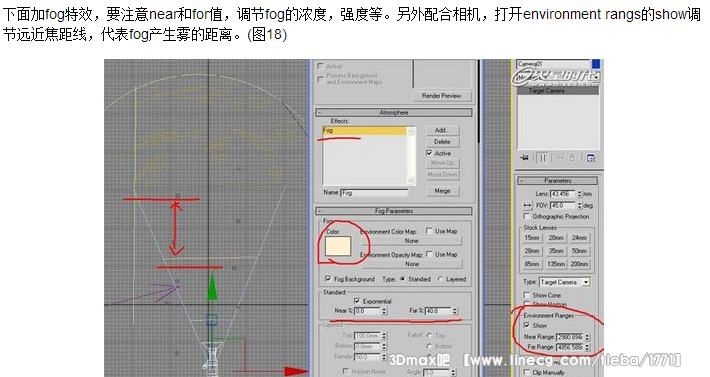Click the Render Preview button
The image size is (710, 377).
click(441, 96)
